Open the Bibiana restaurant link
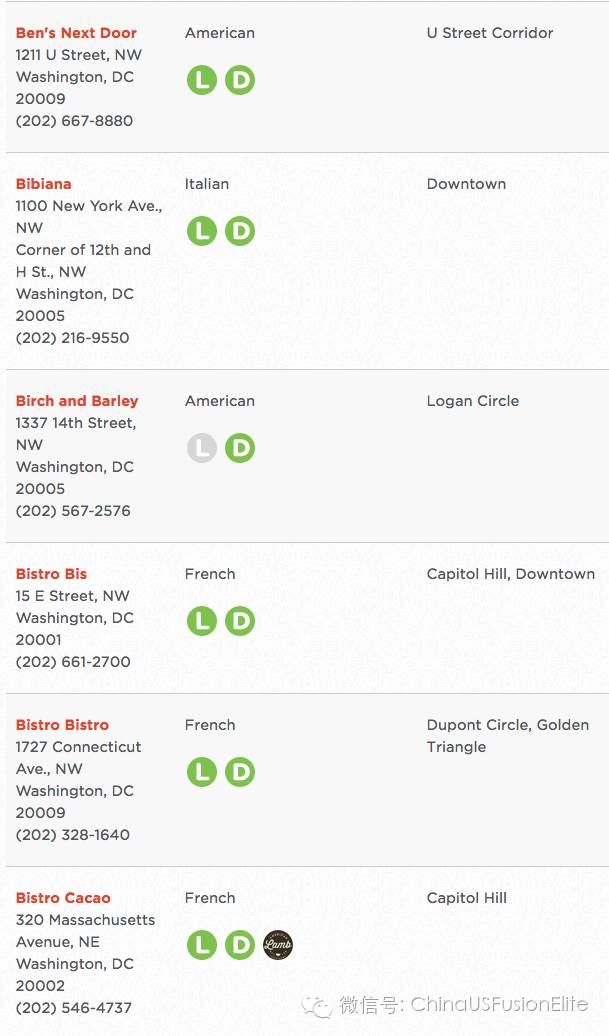This screenshot has width=609, height=1036. click(x=44, y=184)
